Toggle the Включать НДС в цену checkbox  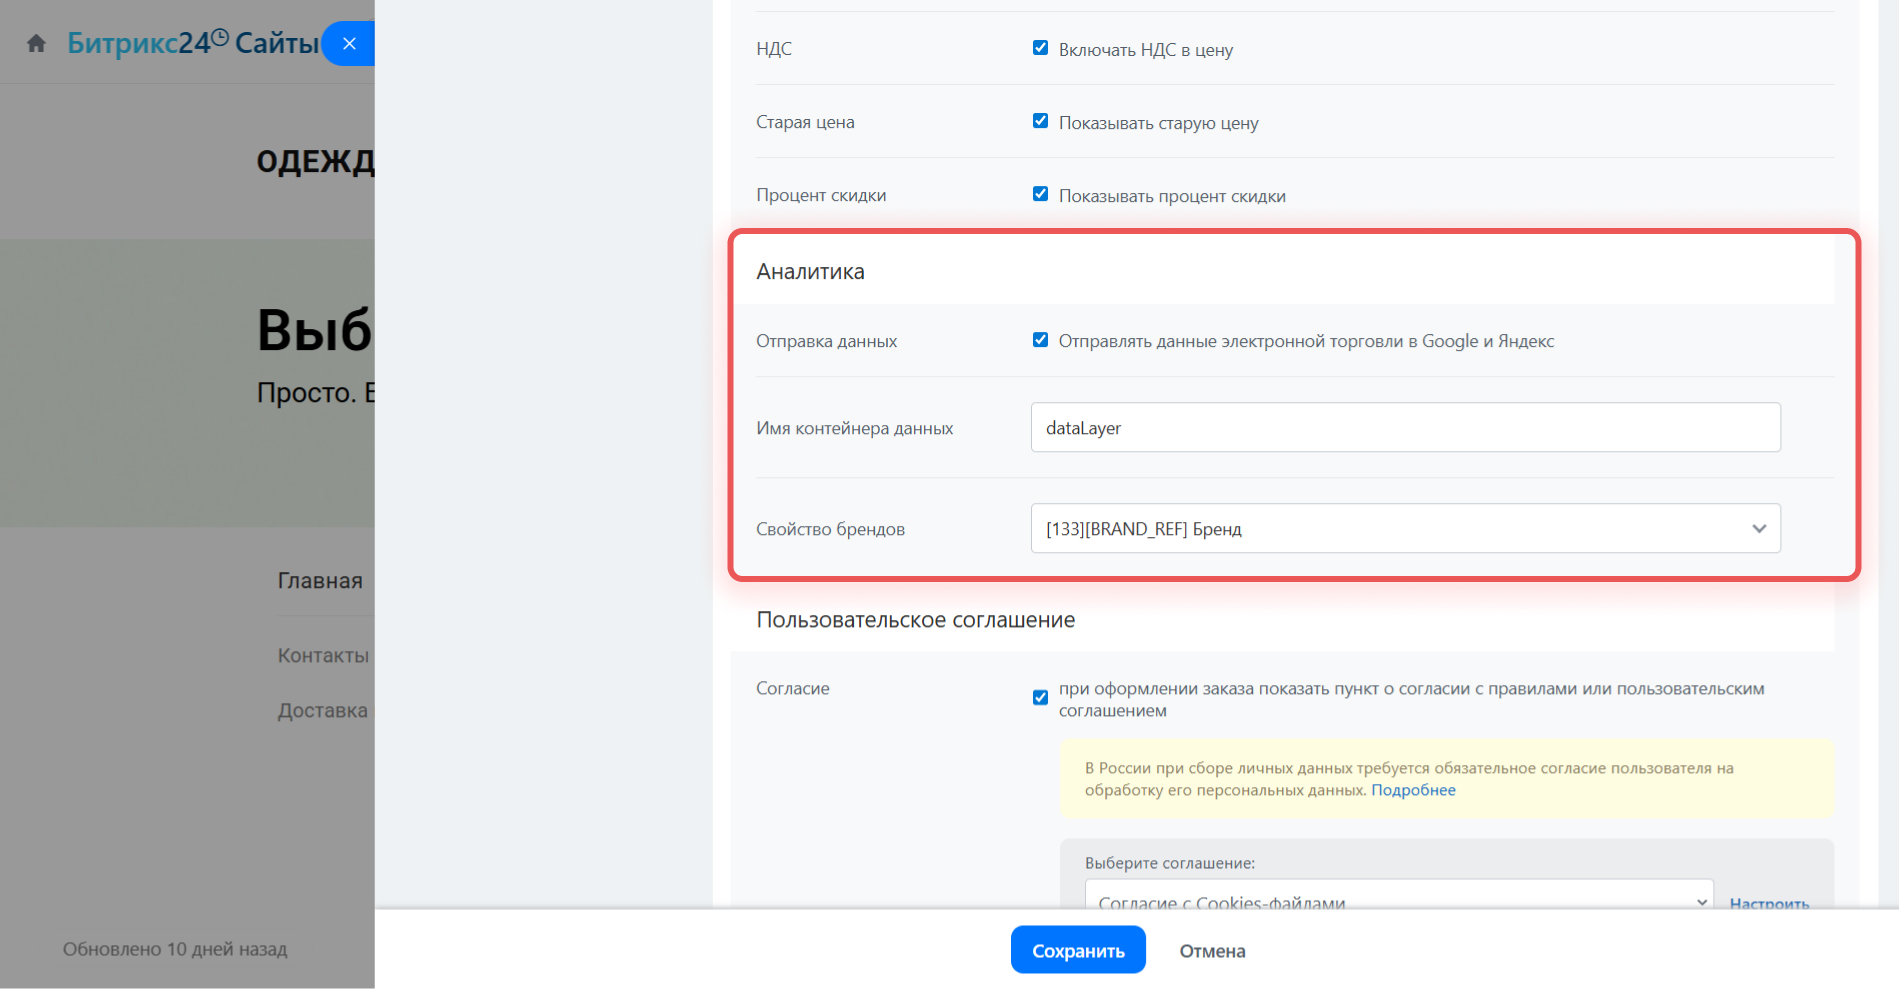[x=1040, y=48]
